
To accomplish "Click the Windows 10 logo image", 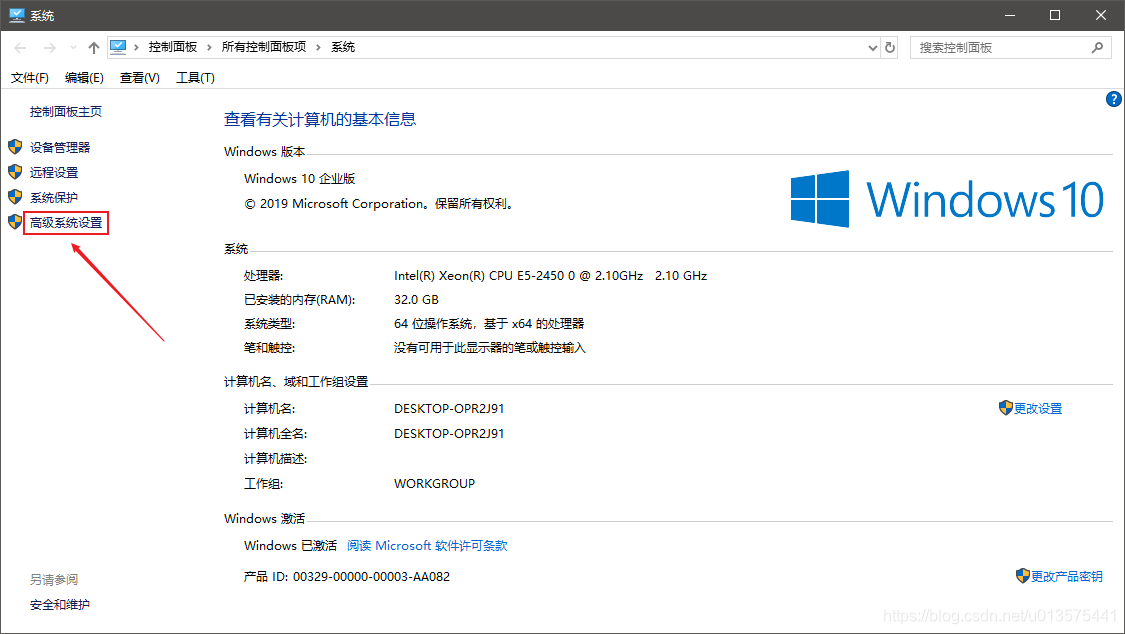I will (x=947, y=199).
